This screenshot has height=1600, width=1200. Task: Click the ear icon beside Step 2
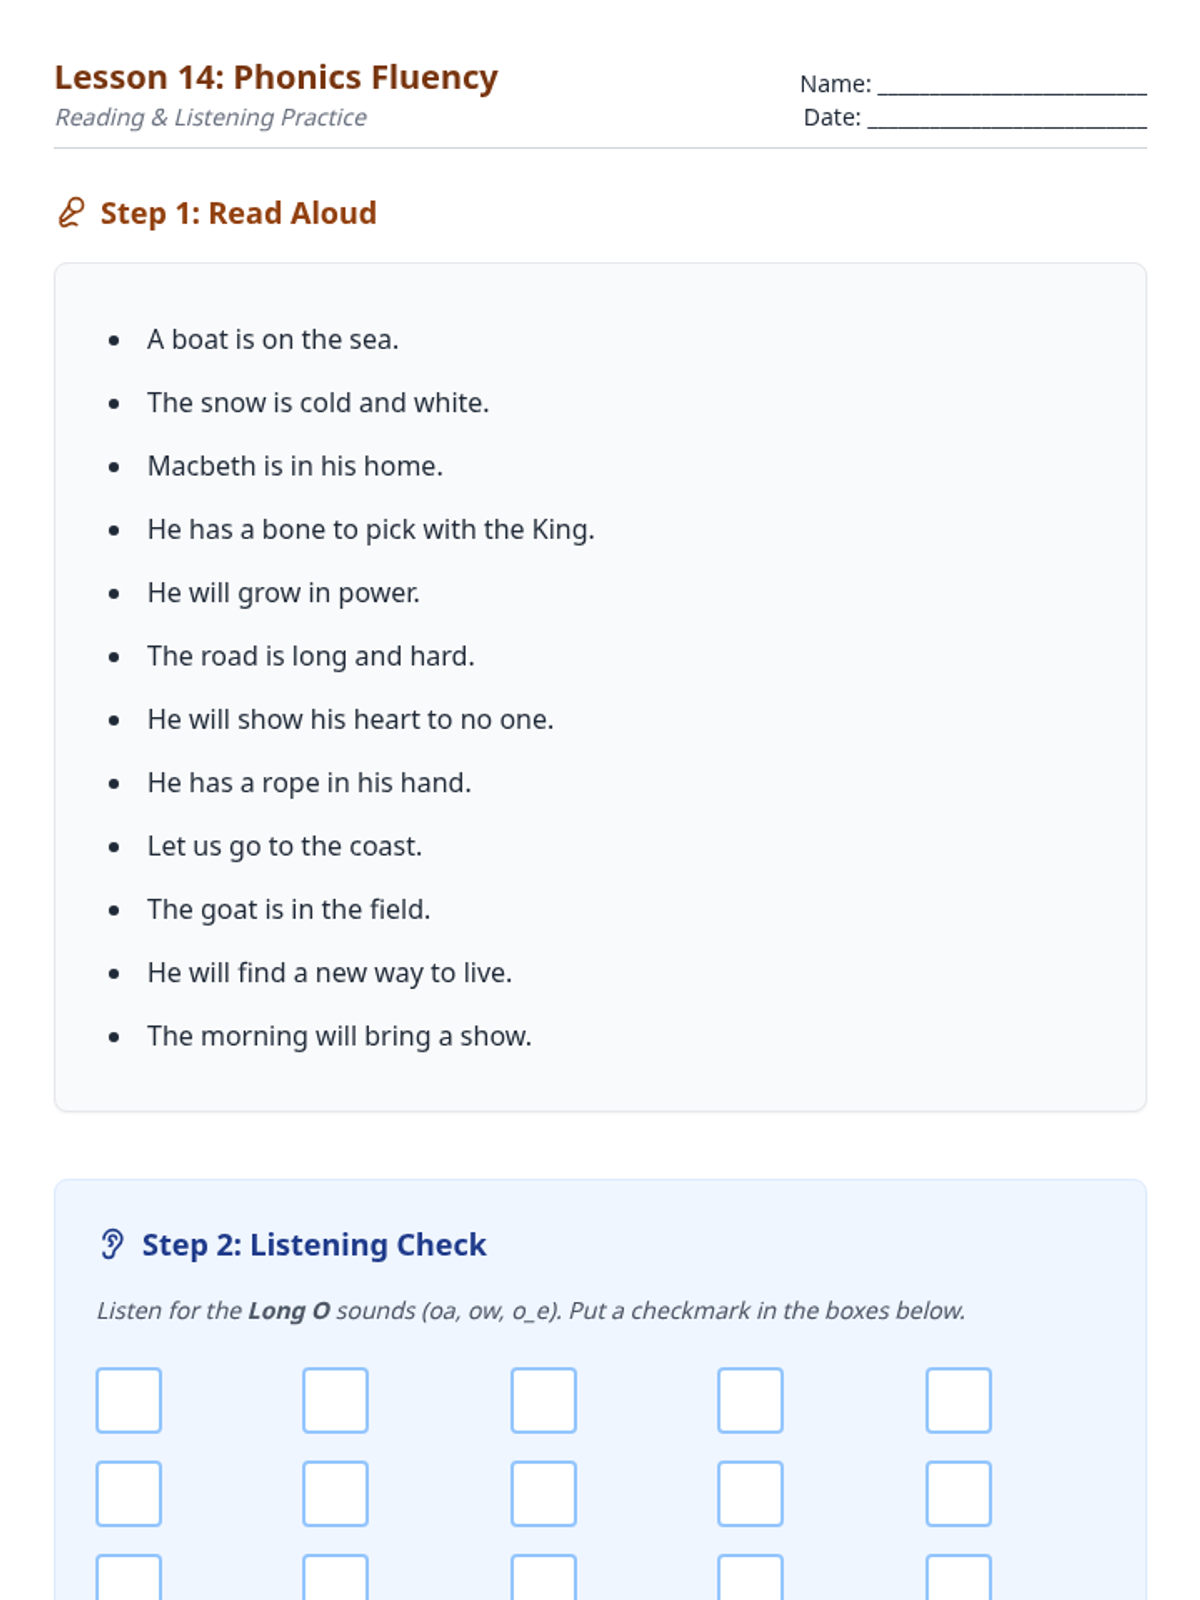point(112,1244)
